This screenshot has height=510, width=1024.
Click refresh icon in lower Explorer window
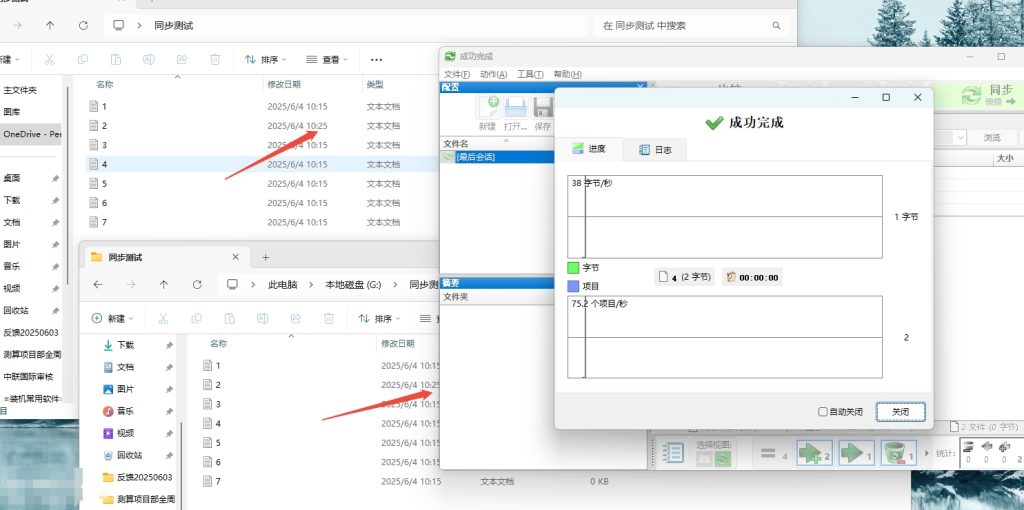(x=197, y=285)
